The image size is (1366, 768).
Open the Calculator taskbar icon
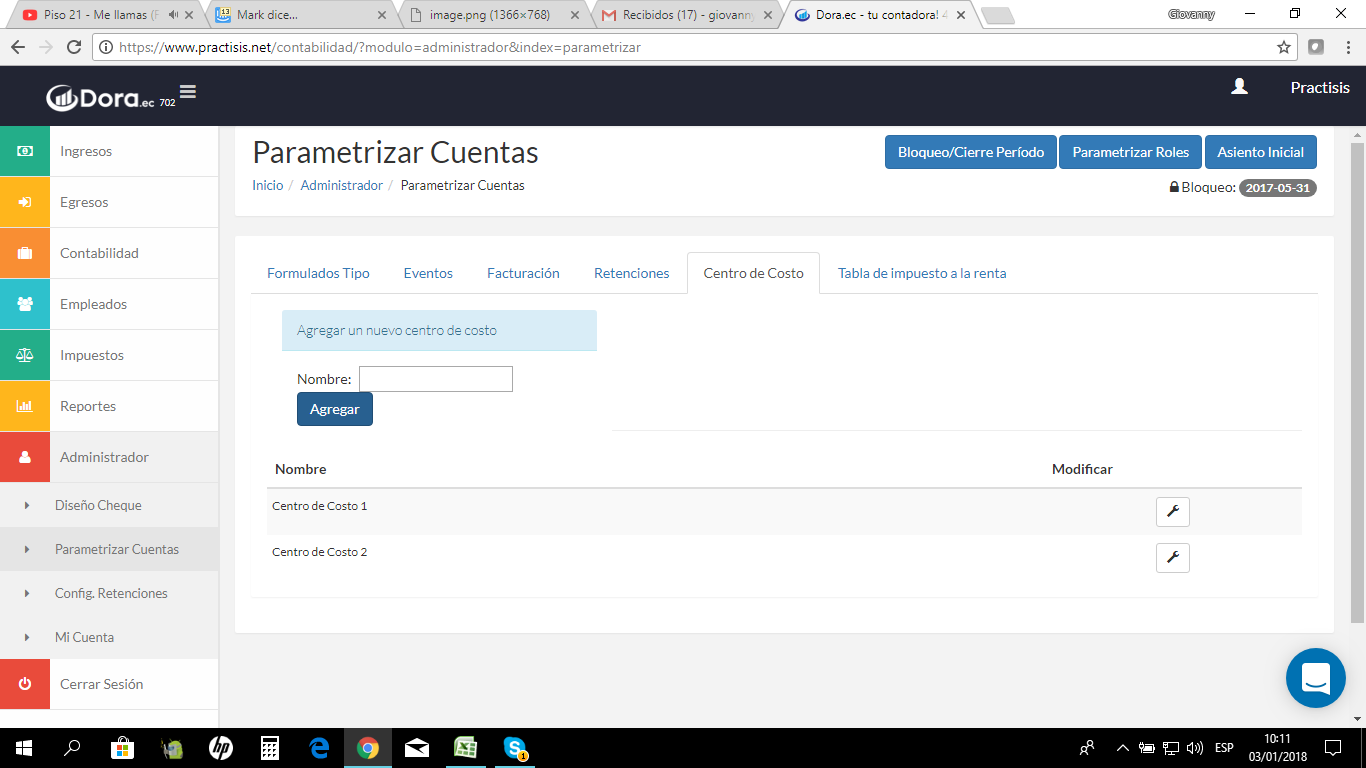coord(269,748)
